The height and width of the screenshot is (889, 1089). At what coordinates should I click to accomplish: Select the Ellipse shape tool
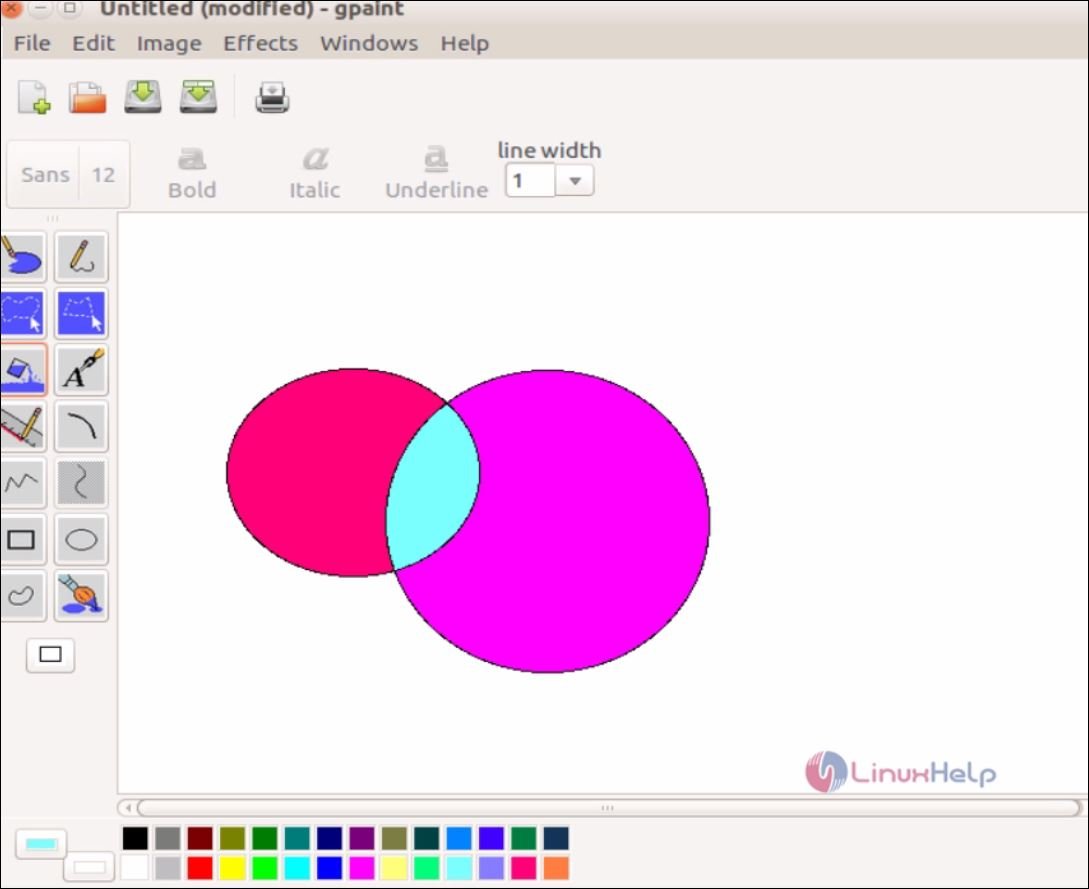click(x=81, y=540)
